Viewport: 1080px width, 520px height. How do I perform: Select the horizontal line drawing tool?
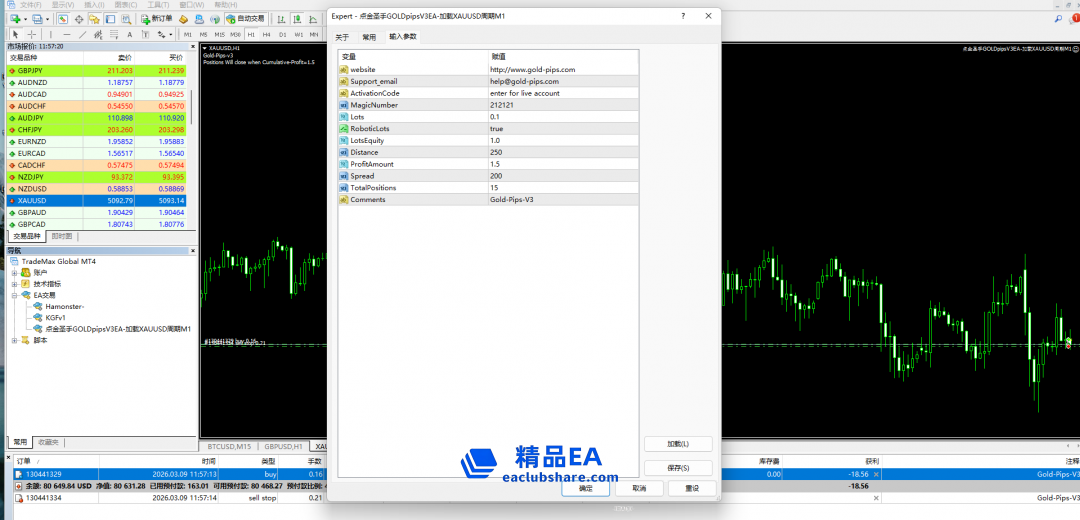(x=67, y=34)
